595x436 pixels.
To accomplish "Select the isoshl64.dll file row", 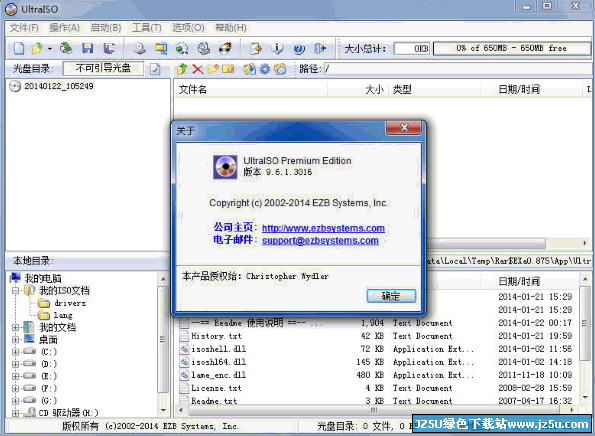I will (x=378, y=362).
